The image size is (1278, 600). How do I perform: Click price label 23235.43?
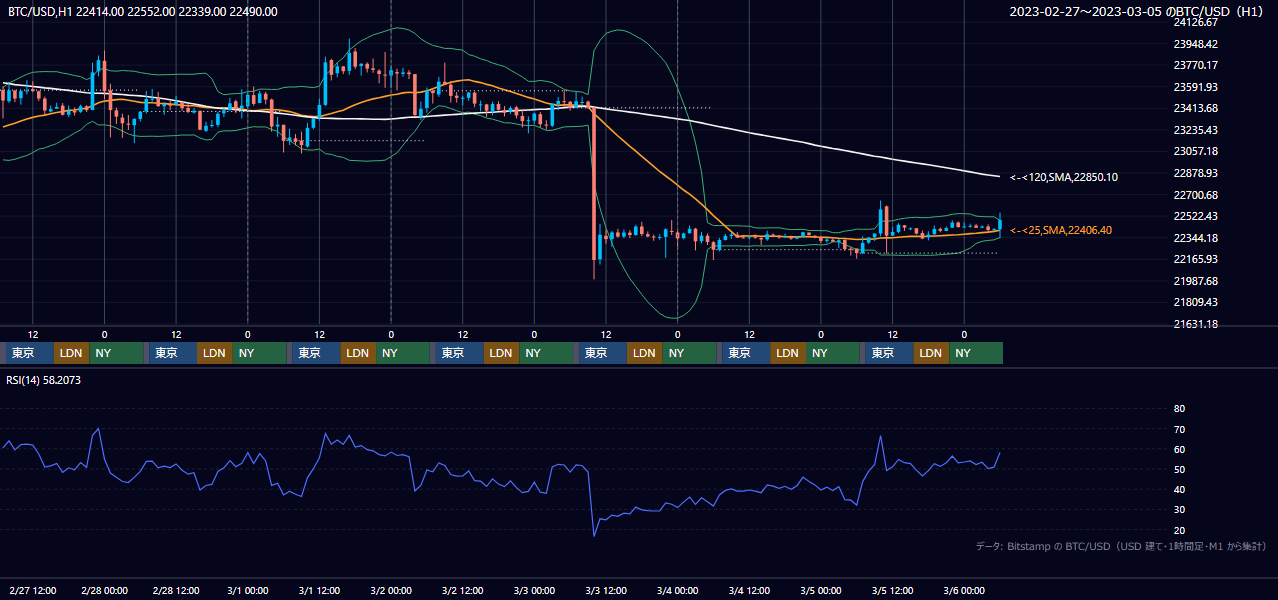(x=1195, y=130)
